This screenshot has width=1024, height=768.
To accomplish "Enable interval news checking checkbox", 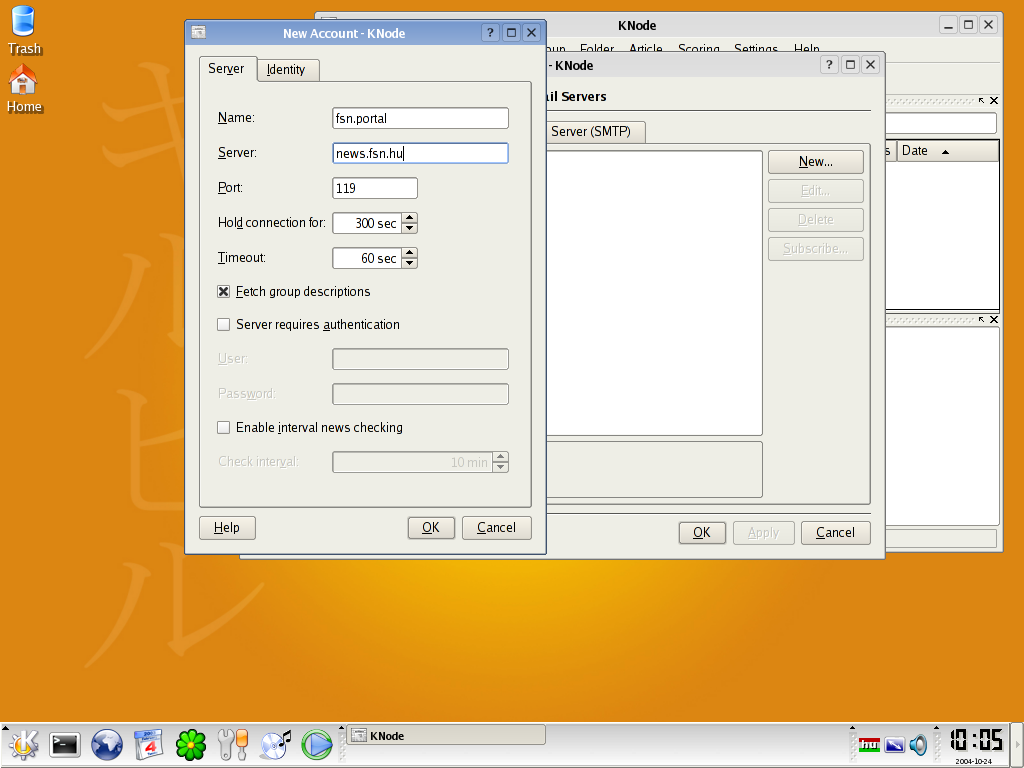I will [x=223, y=427].
